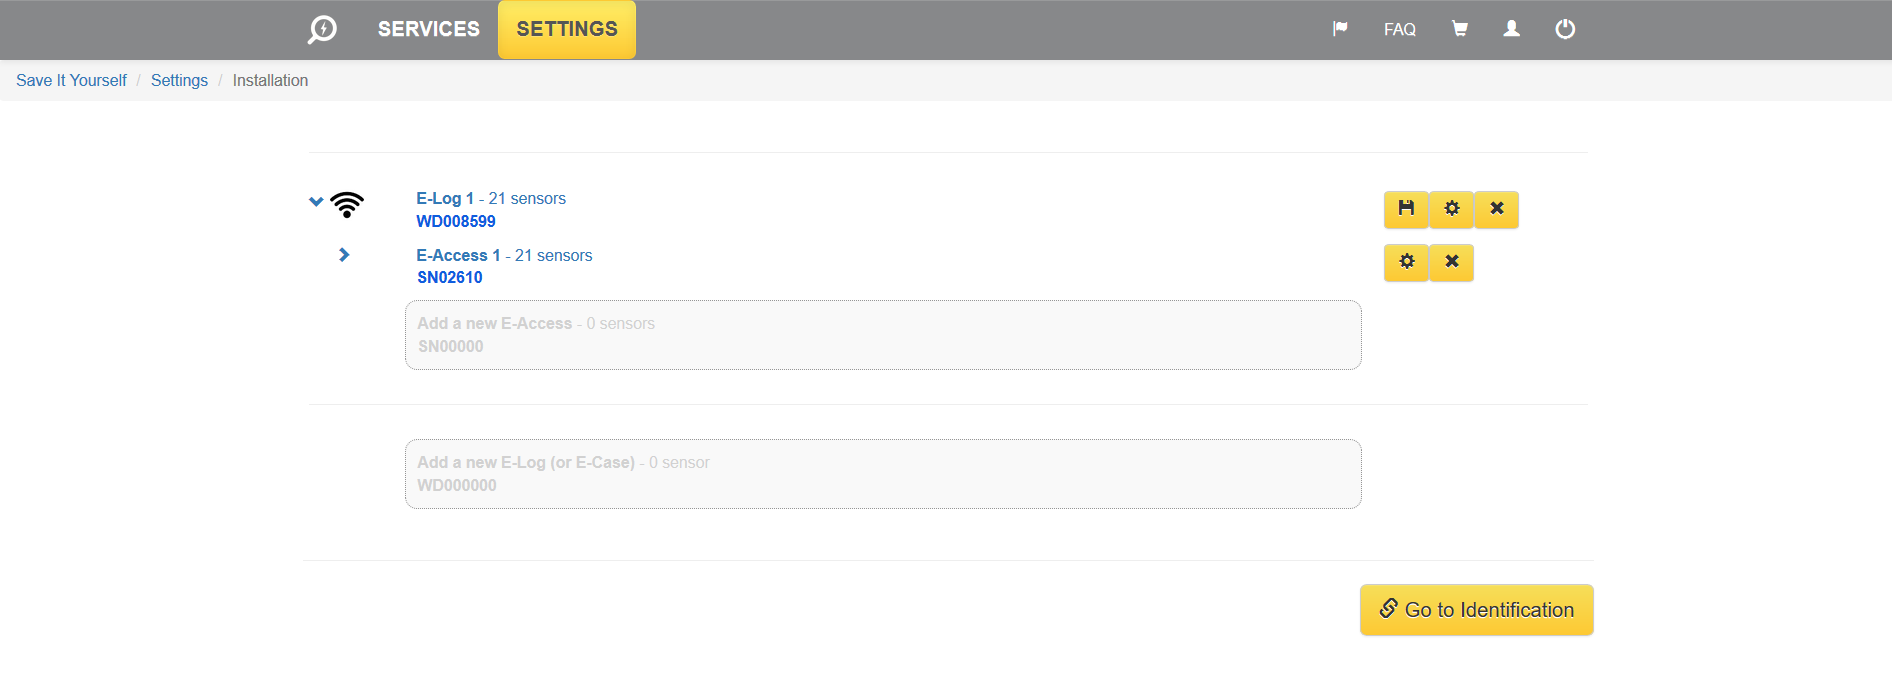Viewport: 1892px width, 684px height.
Task: Click Add a new E-Access field
Action: tap(882, 335)
